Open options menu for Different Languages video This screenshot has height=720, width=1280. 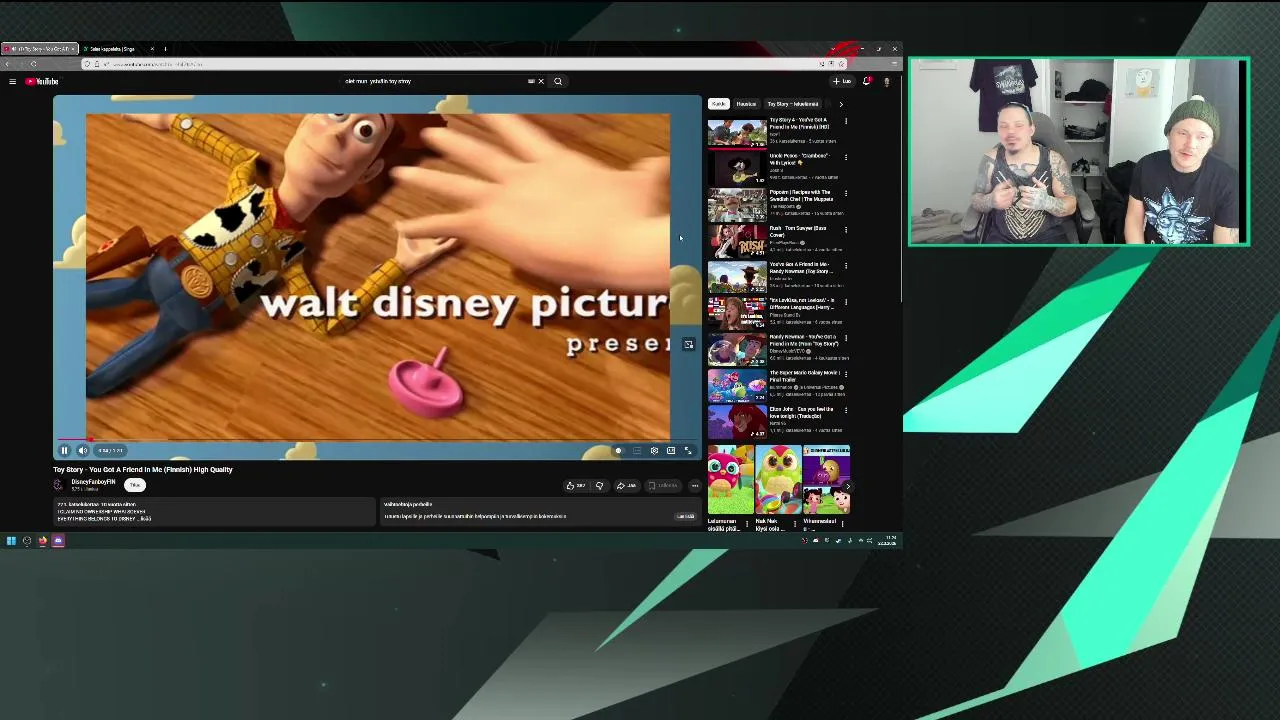pyautogui.click(x=846, y=301)
